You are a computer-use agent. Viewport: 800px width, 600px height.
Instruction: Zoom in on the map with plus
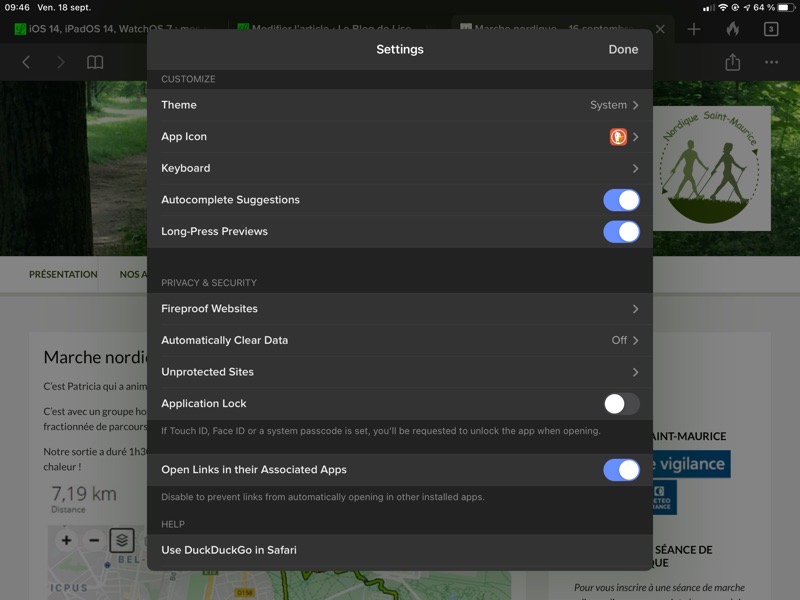66,541
